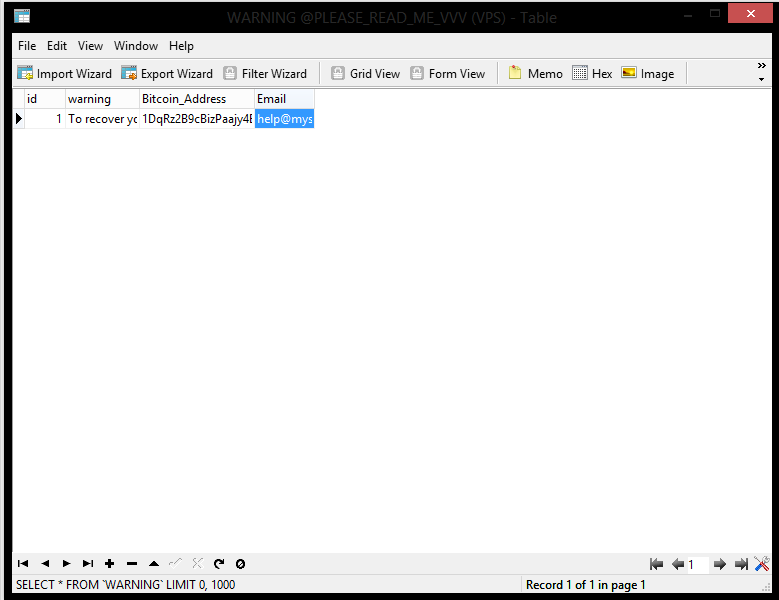The height and width of the screenshot is (600, 779).
Task: Select the 'To recover' warning cell
Action: click(x=102, y=119)
